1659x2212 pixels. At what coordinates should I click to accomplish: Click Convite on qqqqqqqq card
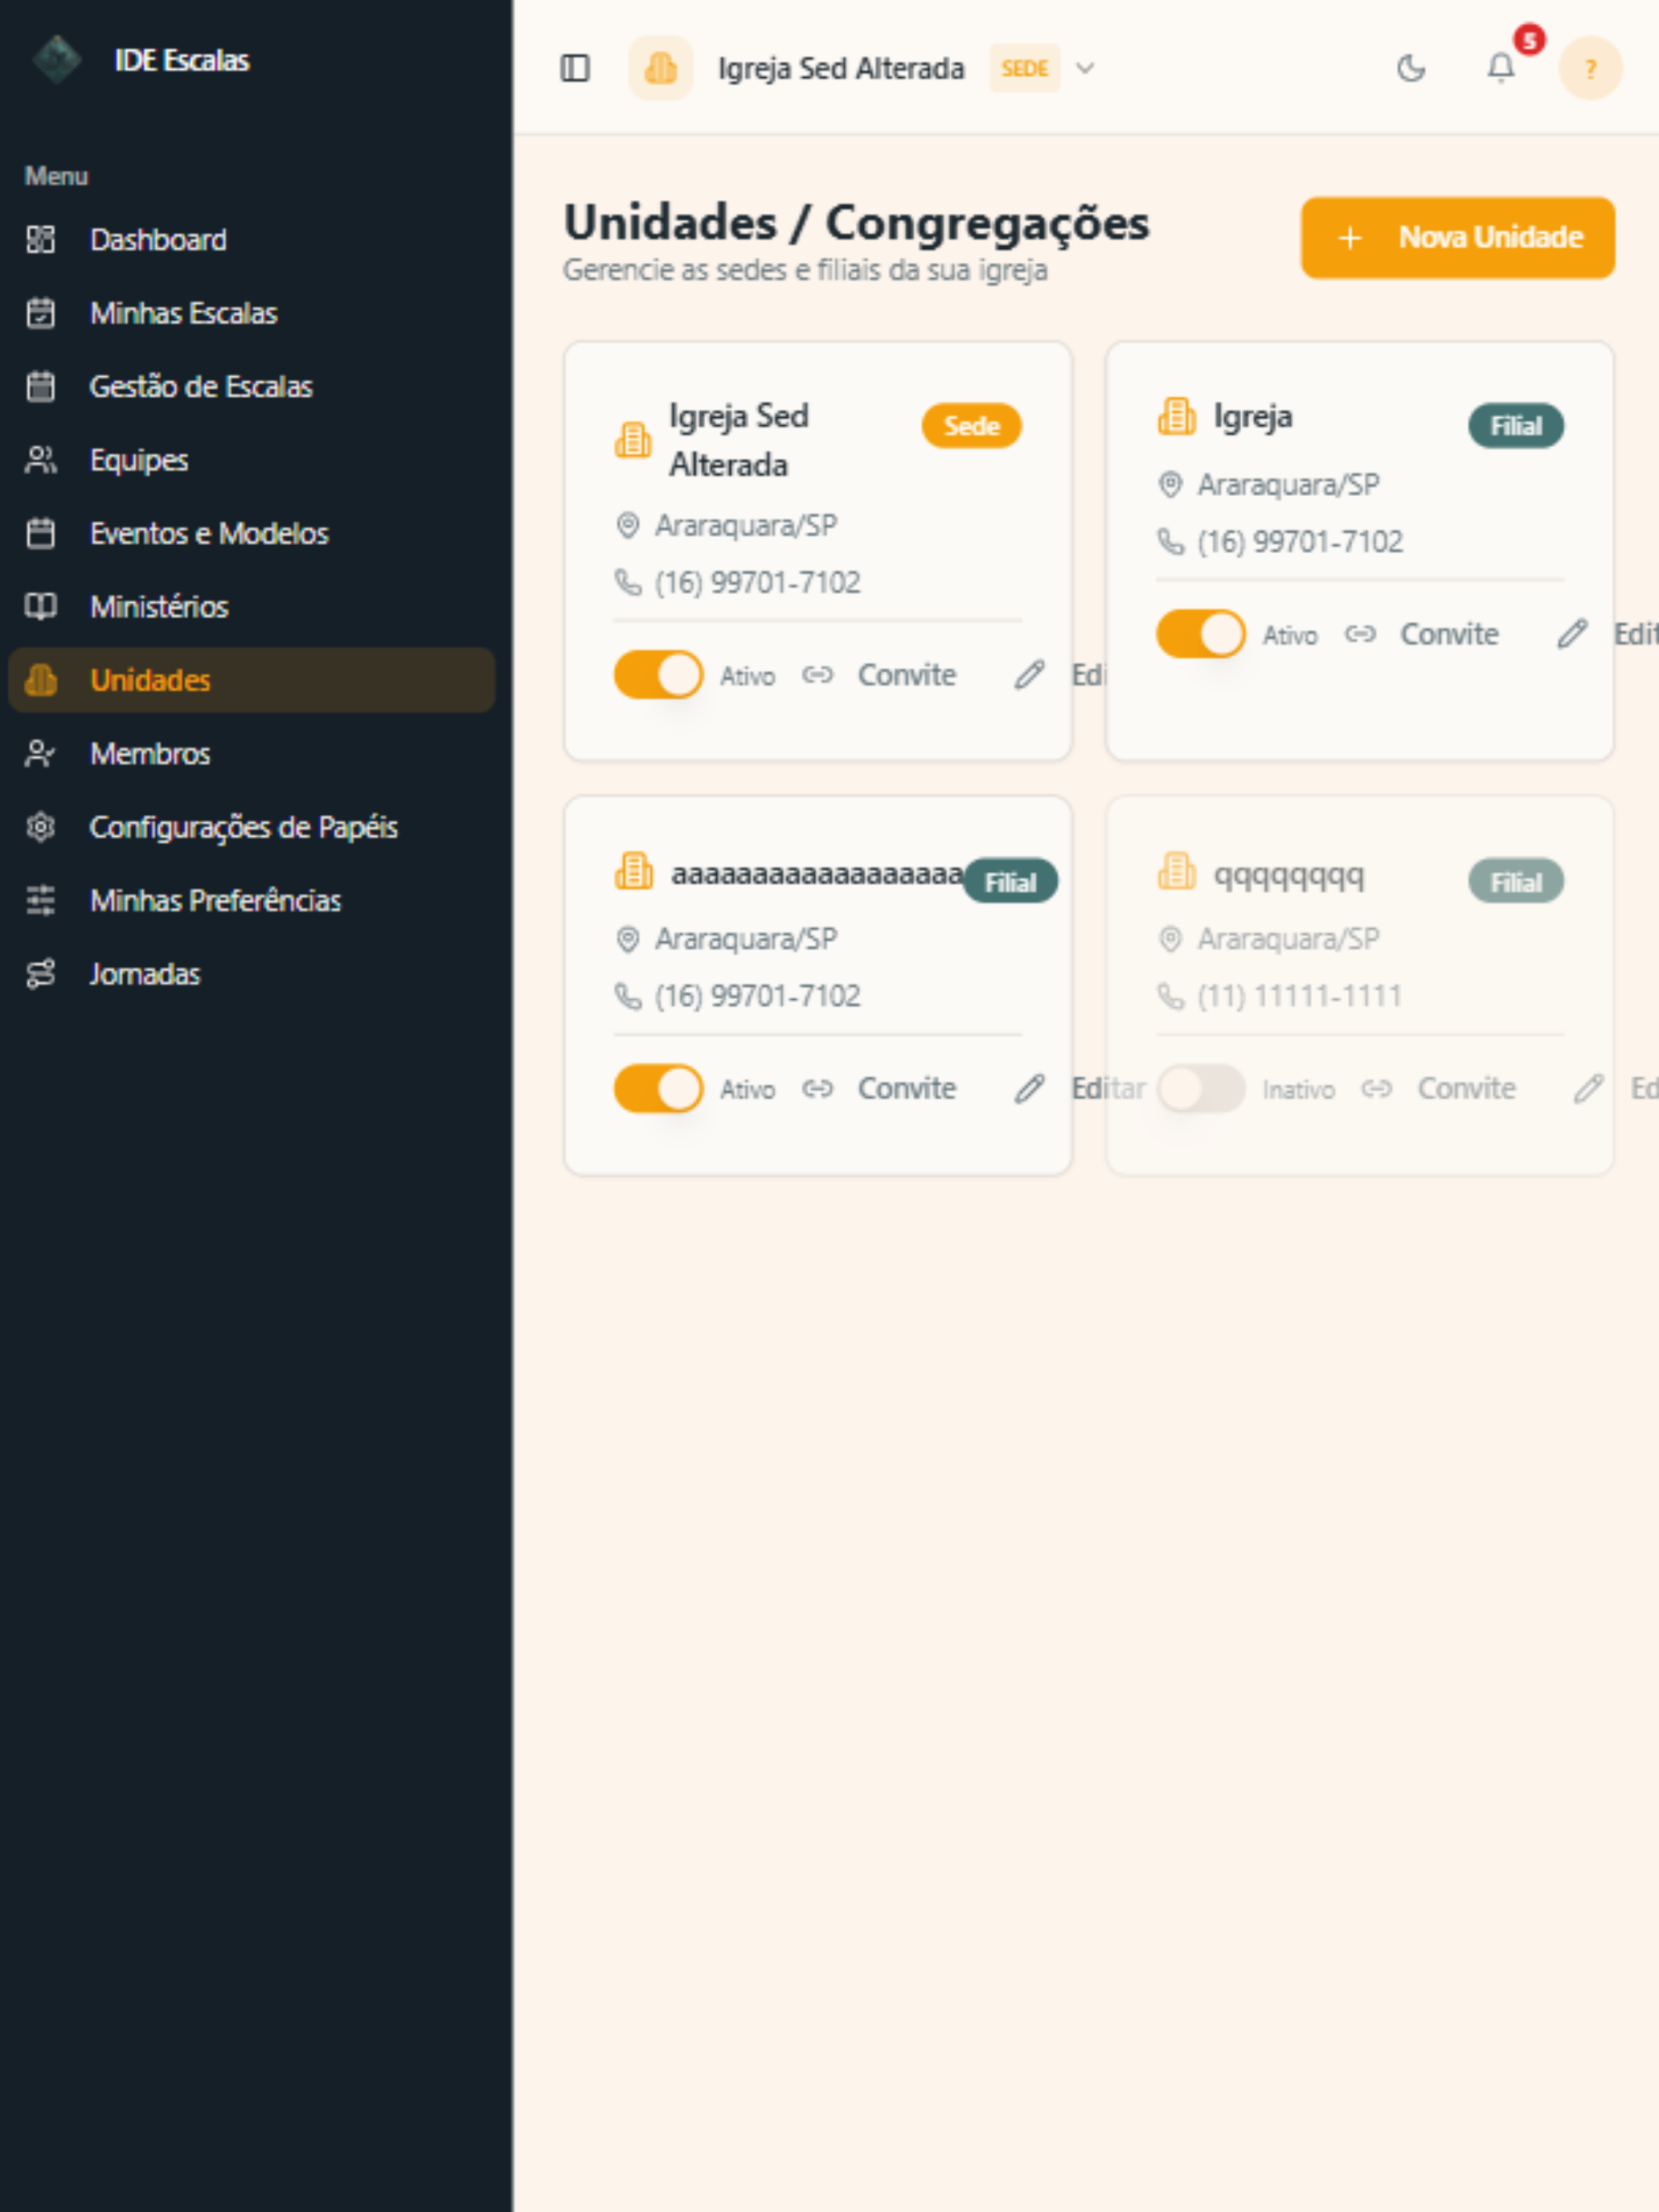1466,1088
